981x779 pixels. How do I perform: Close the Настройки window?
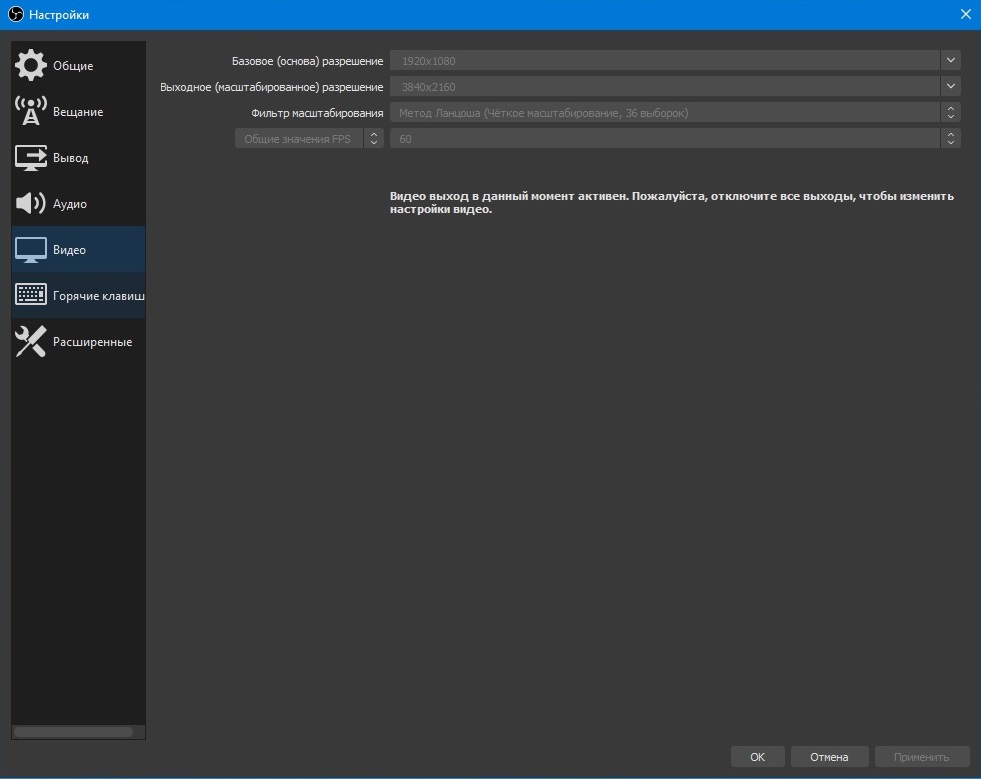(x=965, y=14)
